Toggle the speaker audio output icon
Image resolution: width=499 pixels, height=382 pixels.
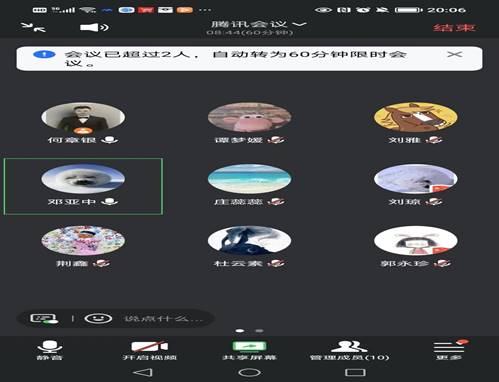(94, 27)
